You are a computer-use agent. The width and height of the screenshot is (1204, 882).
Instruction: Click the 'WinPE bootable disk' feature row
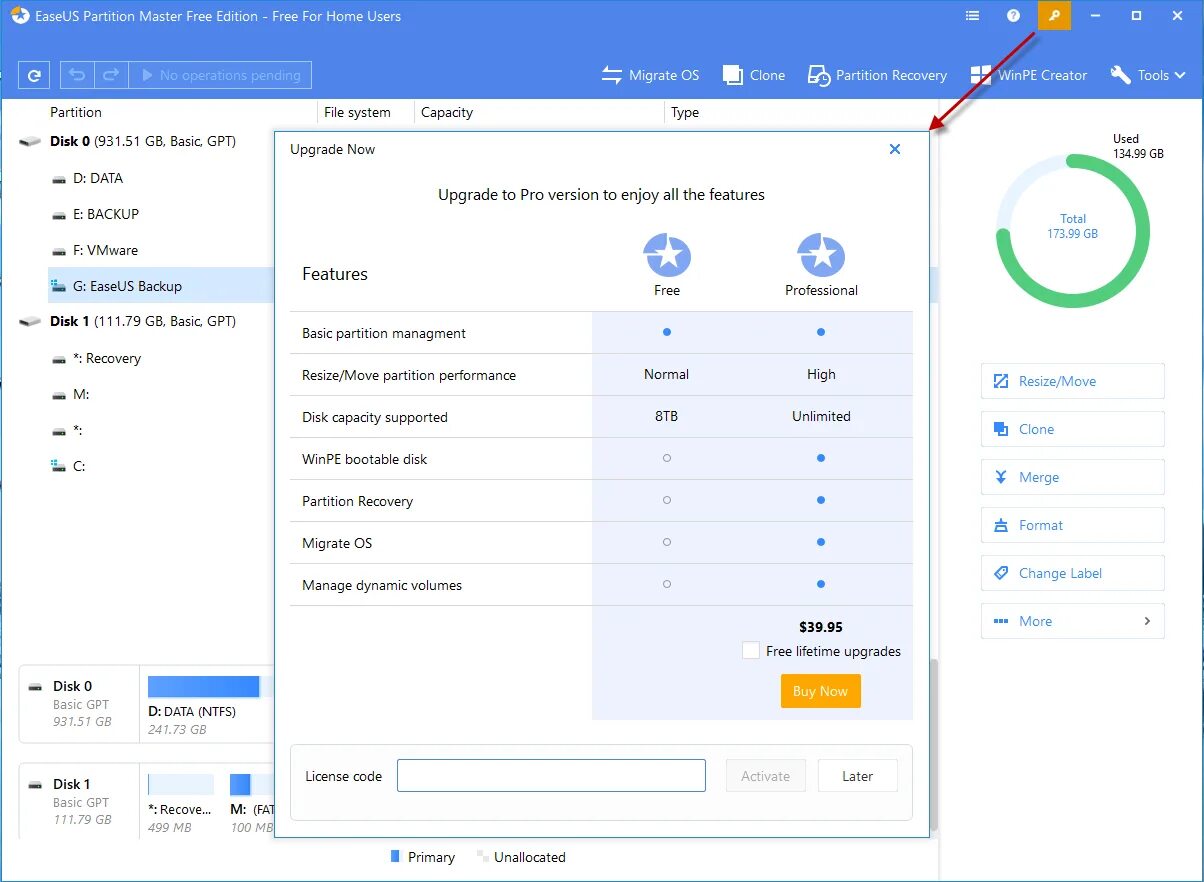(601, 459)
